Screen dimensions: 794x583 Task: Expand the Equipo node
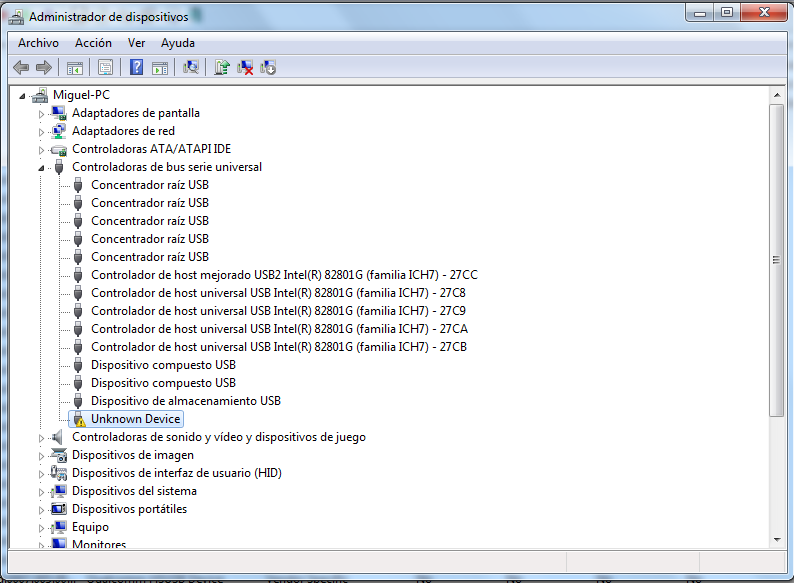(41, 528)
